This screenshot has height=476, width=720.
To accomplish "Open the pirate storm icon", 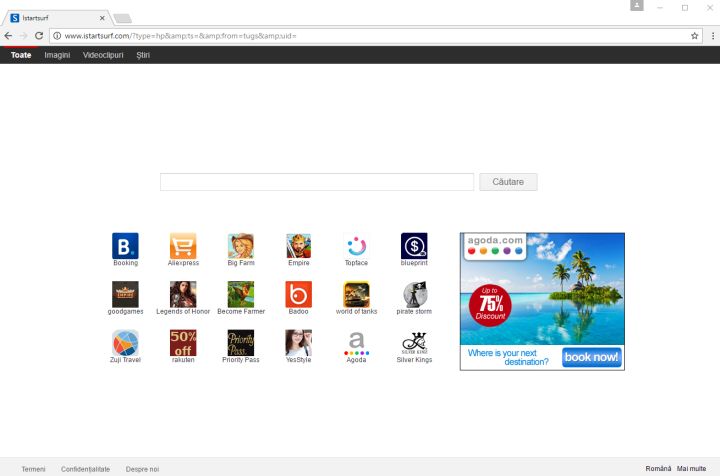I will click(414, 295).
